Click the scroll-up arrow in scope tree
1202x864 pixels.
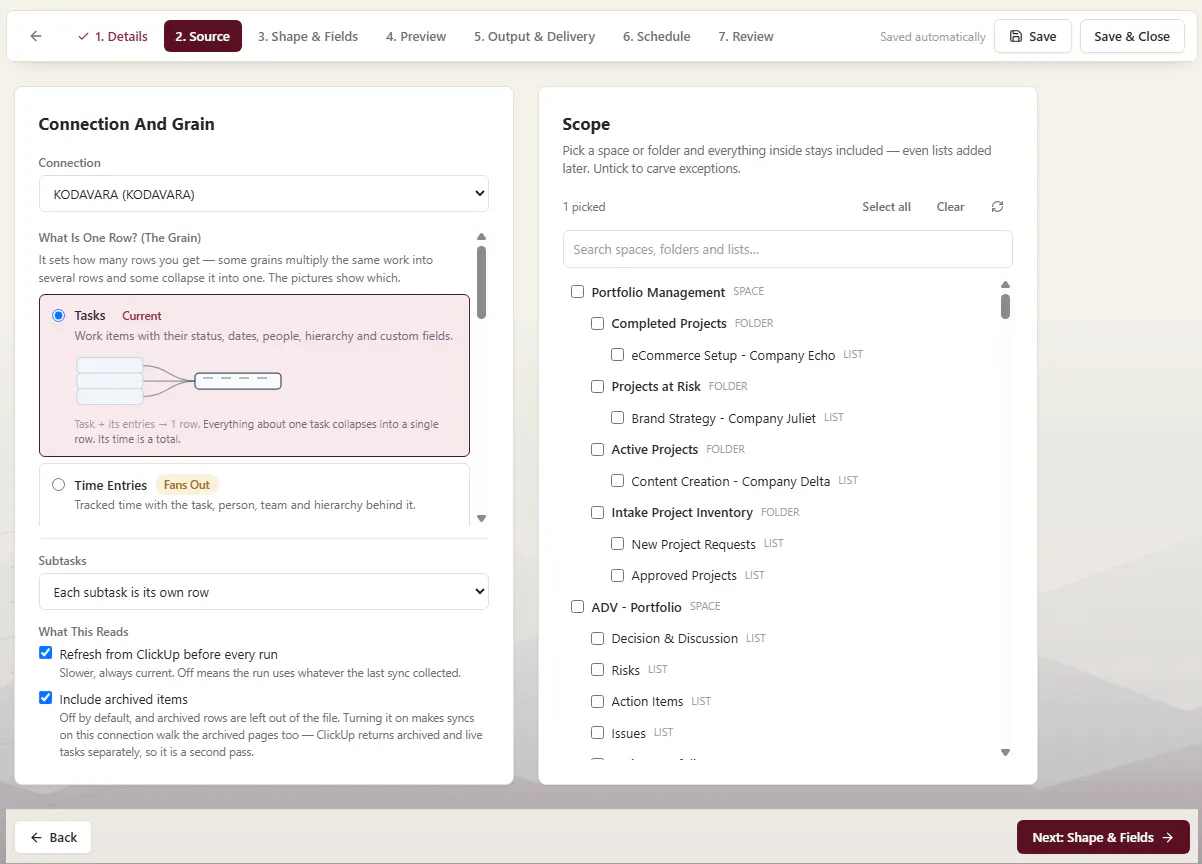[x=1005, y=284]
